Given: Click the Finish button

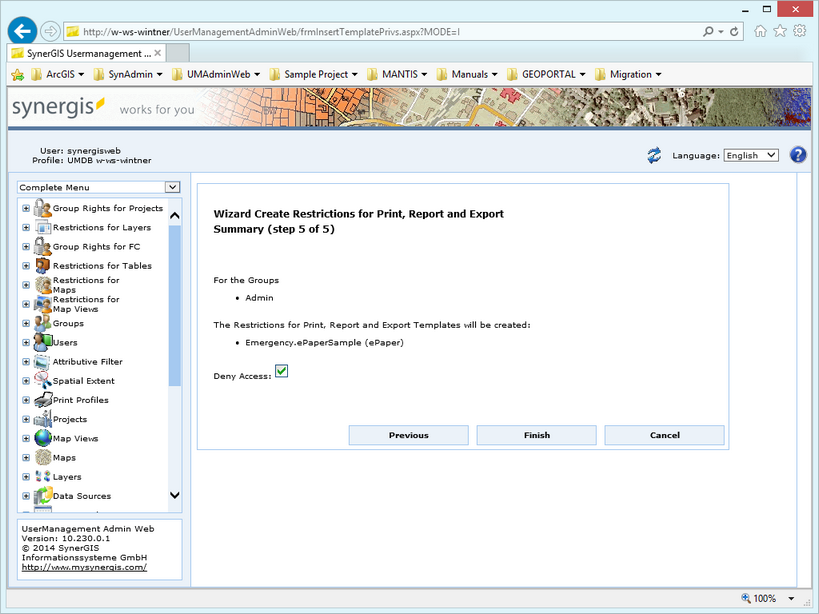Looking at the screenshot, I should 537,435.
